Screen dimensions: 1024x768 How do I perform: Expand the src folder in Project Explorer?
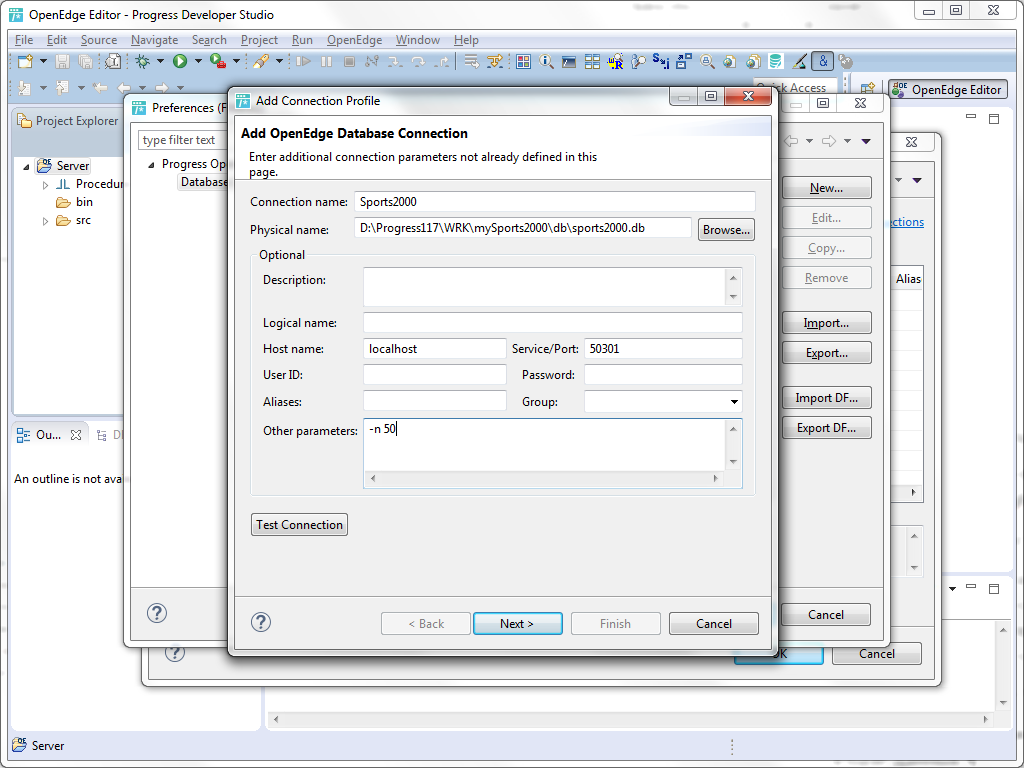(x=45, y=221)
